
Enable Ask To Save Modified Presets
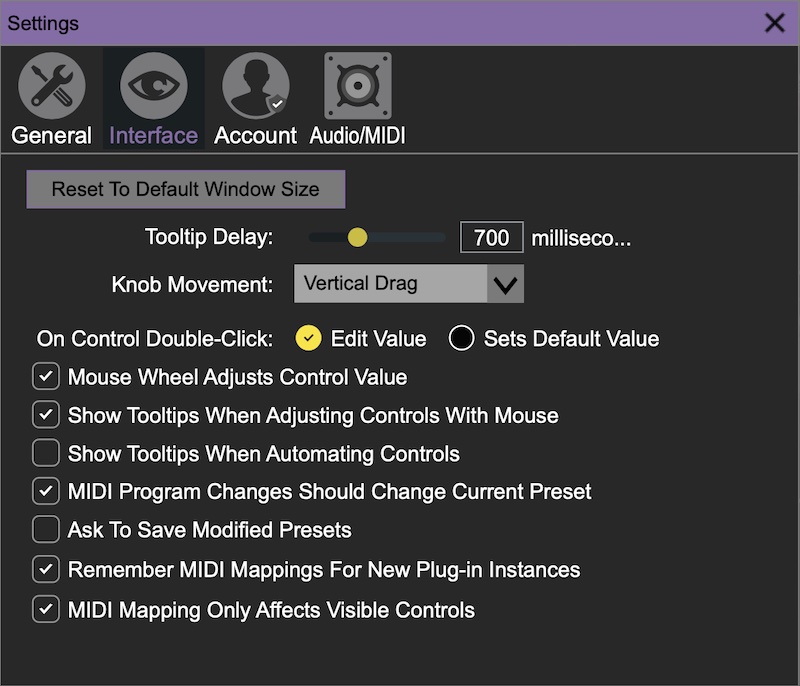coord(46,529)
